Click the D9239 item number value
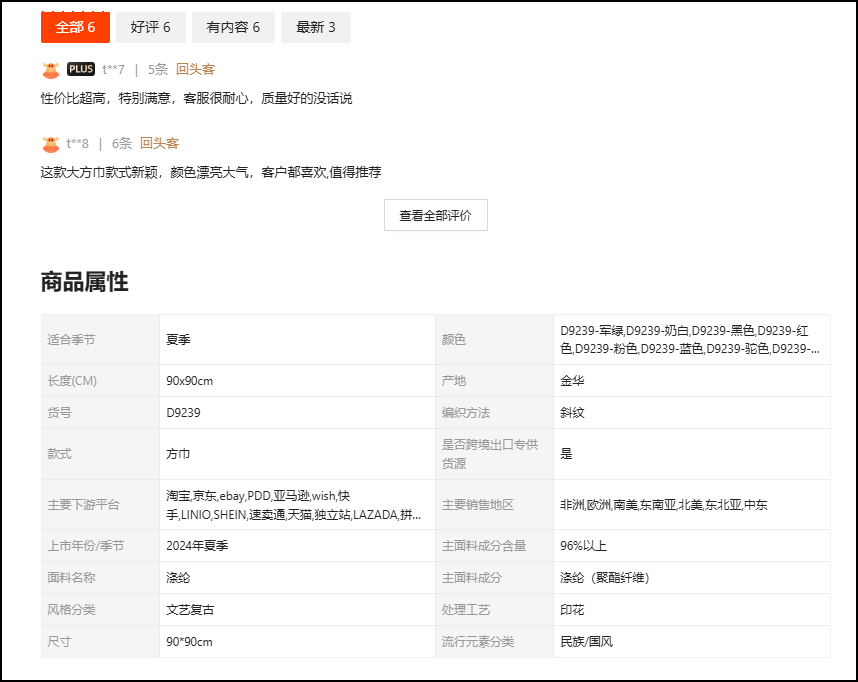Image resolution: width=858 pixels, height=682 pixels. tap(183, 413)
